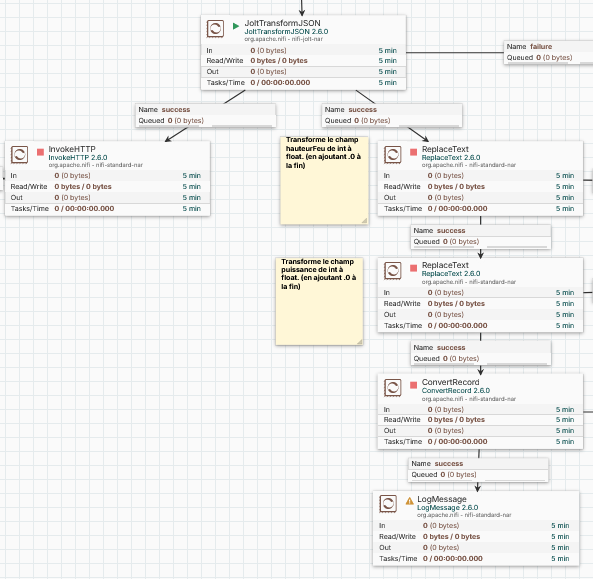Screen dimensions: 593x579
Task: Click the green running indicator on JoltTransformJSON
Action: pos(236,26)
